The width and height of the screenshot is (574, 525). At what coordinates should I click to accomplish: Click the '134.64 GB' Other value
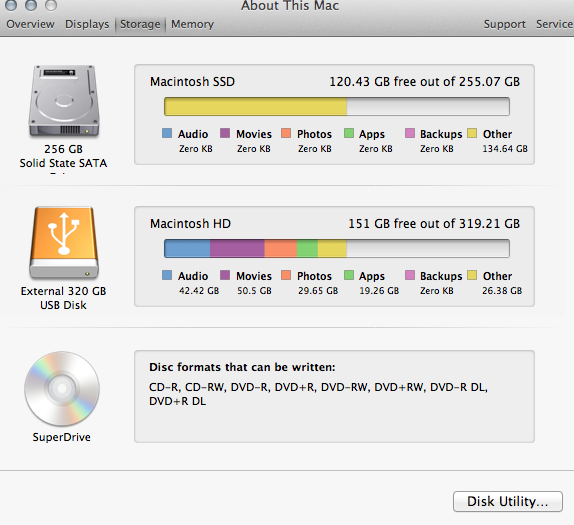[505, 149]
